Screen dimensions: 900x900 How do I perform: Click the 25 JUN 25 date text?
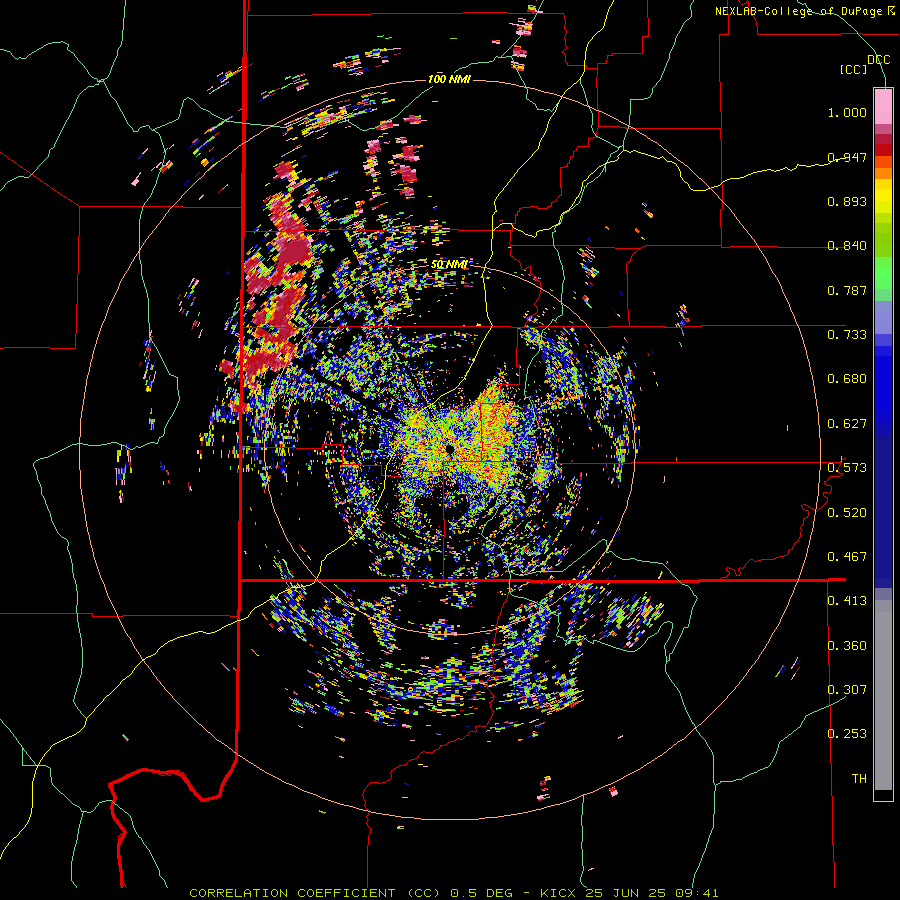626,893
